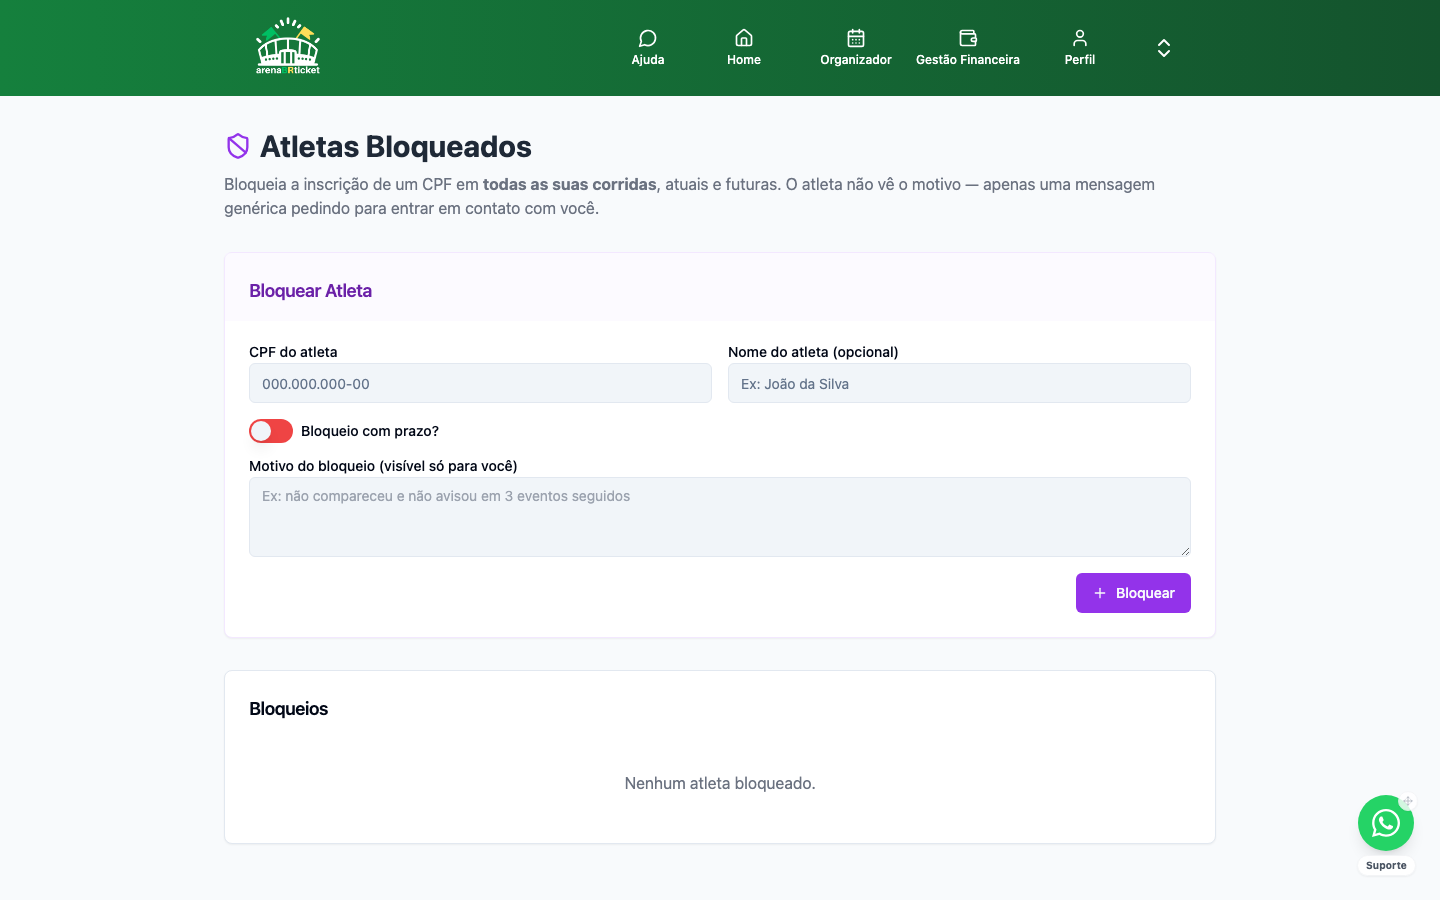
Task: Click the 'Bloquear Atleta' section heading
Action: tap(310, 291)
